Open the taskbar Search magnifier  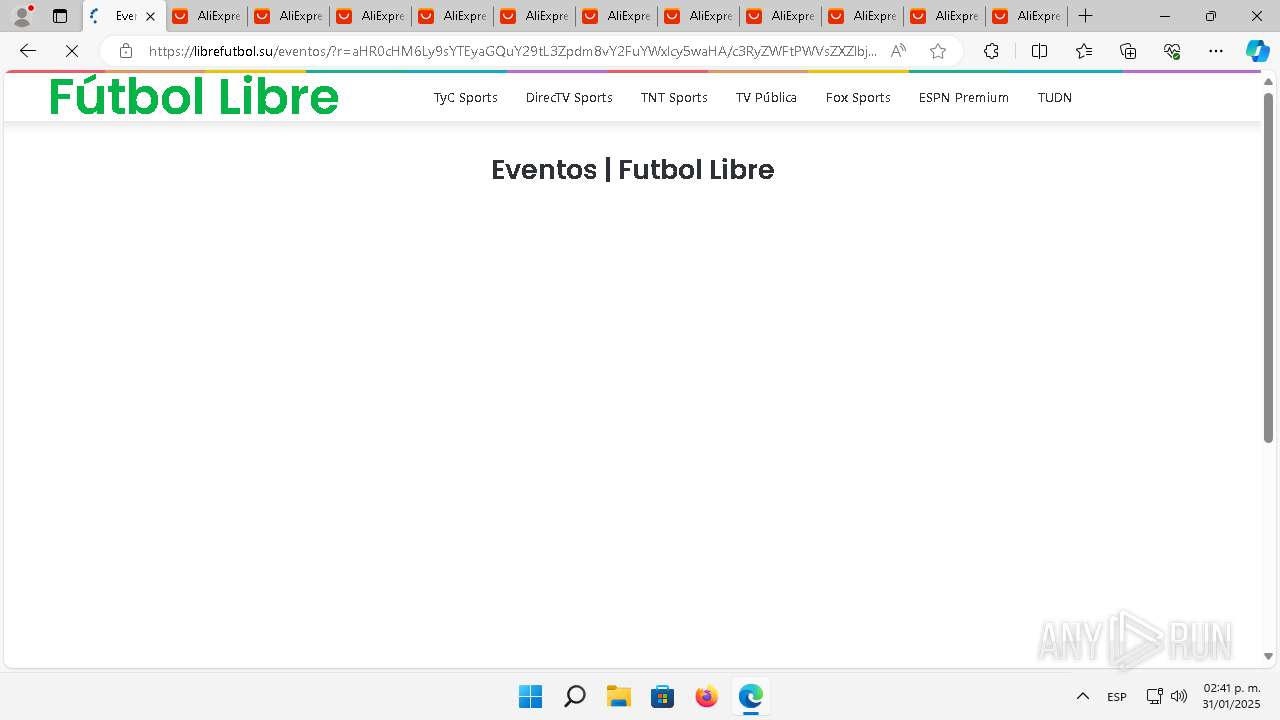pyautogui.click(x=574, y=696)
